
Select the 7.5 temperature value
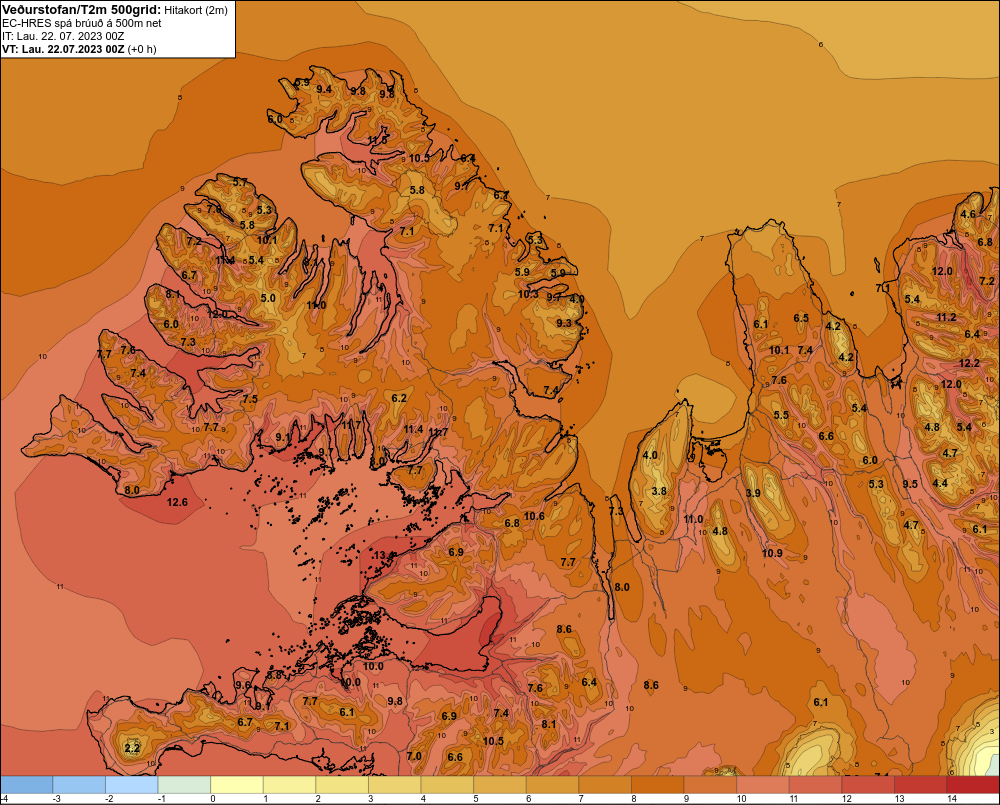pyautogui.click(x=250, y=399)
